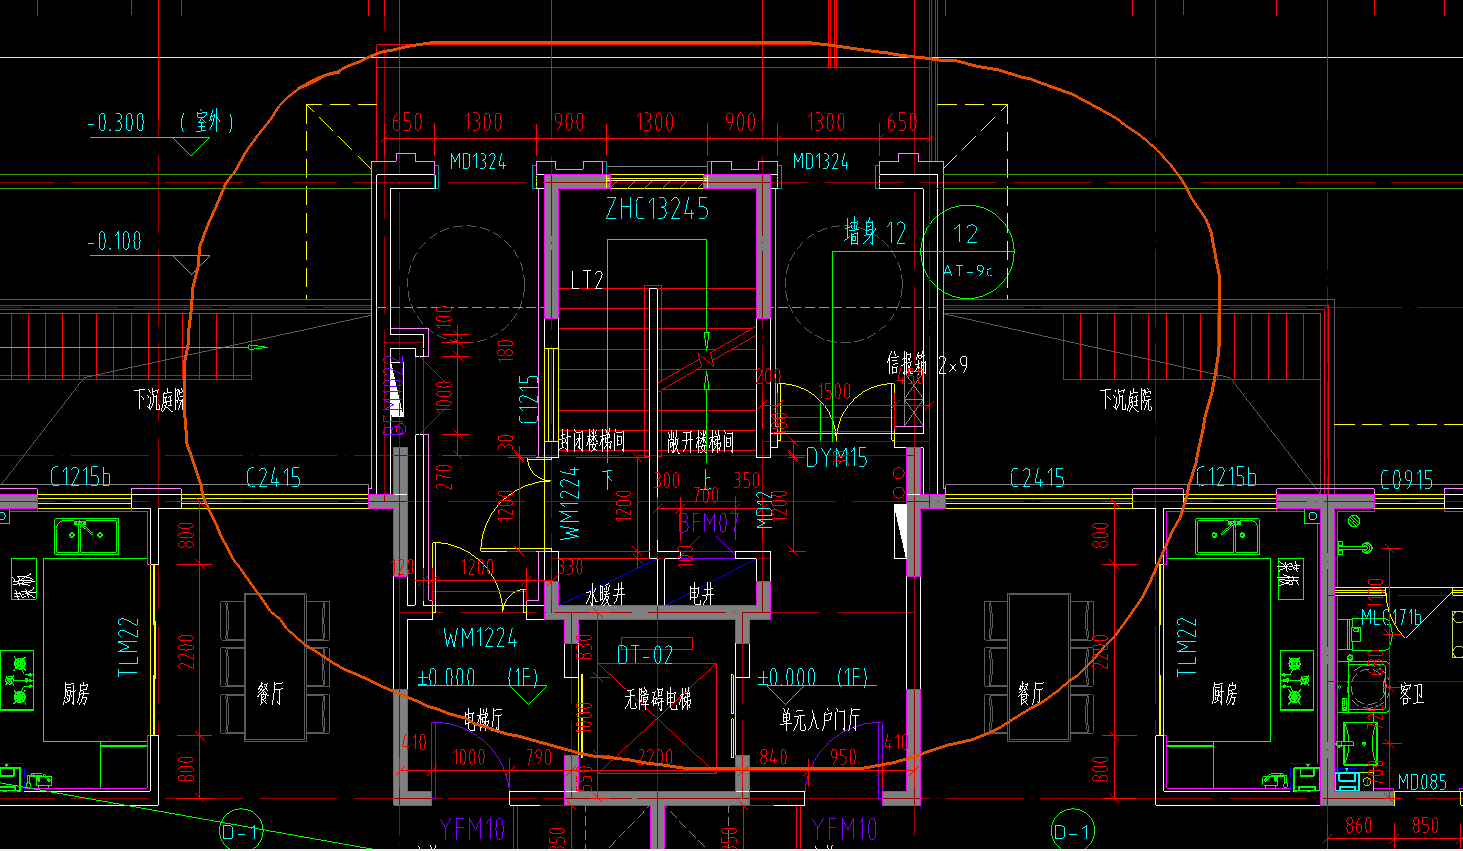Click the 水暖井 shaft label
1463x851 pixels.
coord(605,595)
